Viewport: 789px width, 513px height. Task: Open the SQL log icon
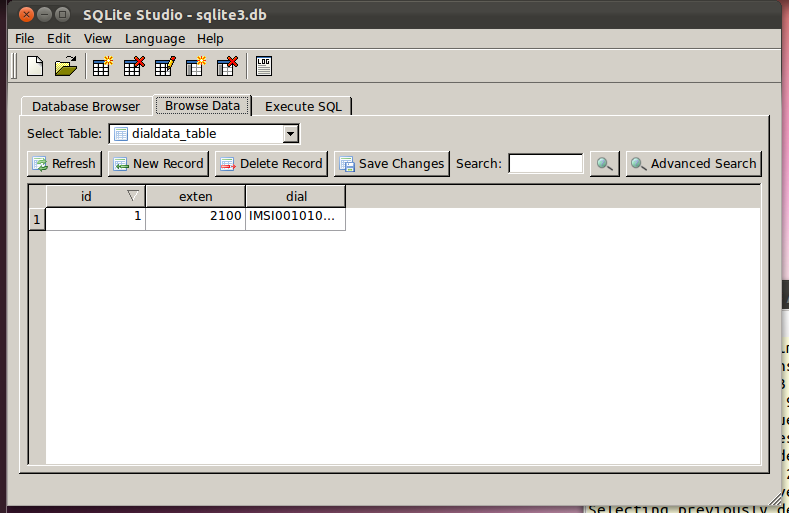264,67
